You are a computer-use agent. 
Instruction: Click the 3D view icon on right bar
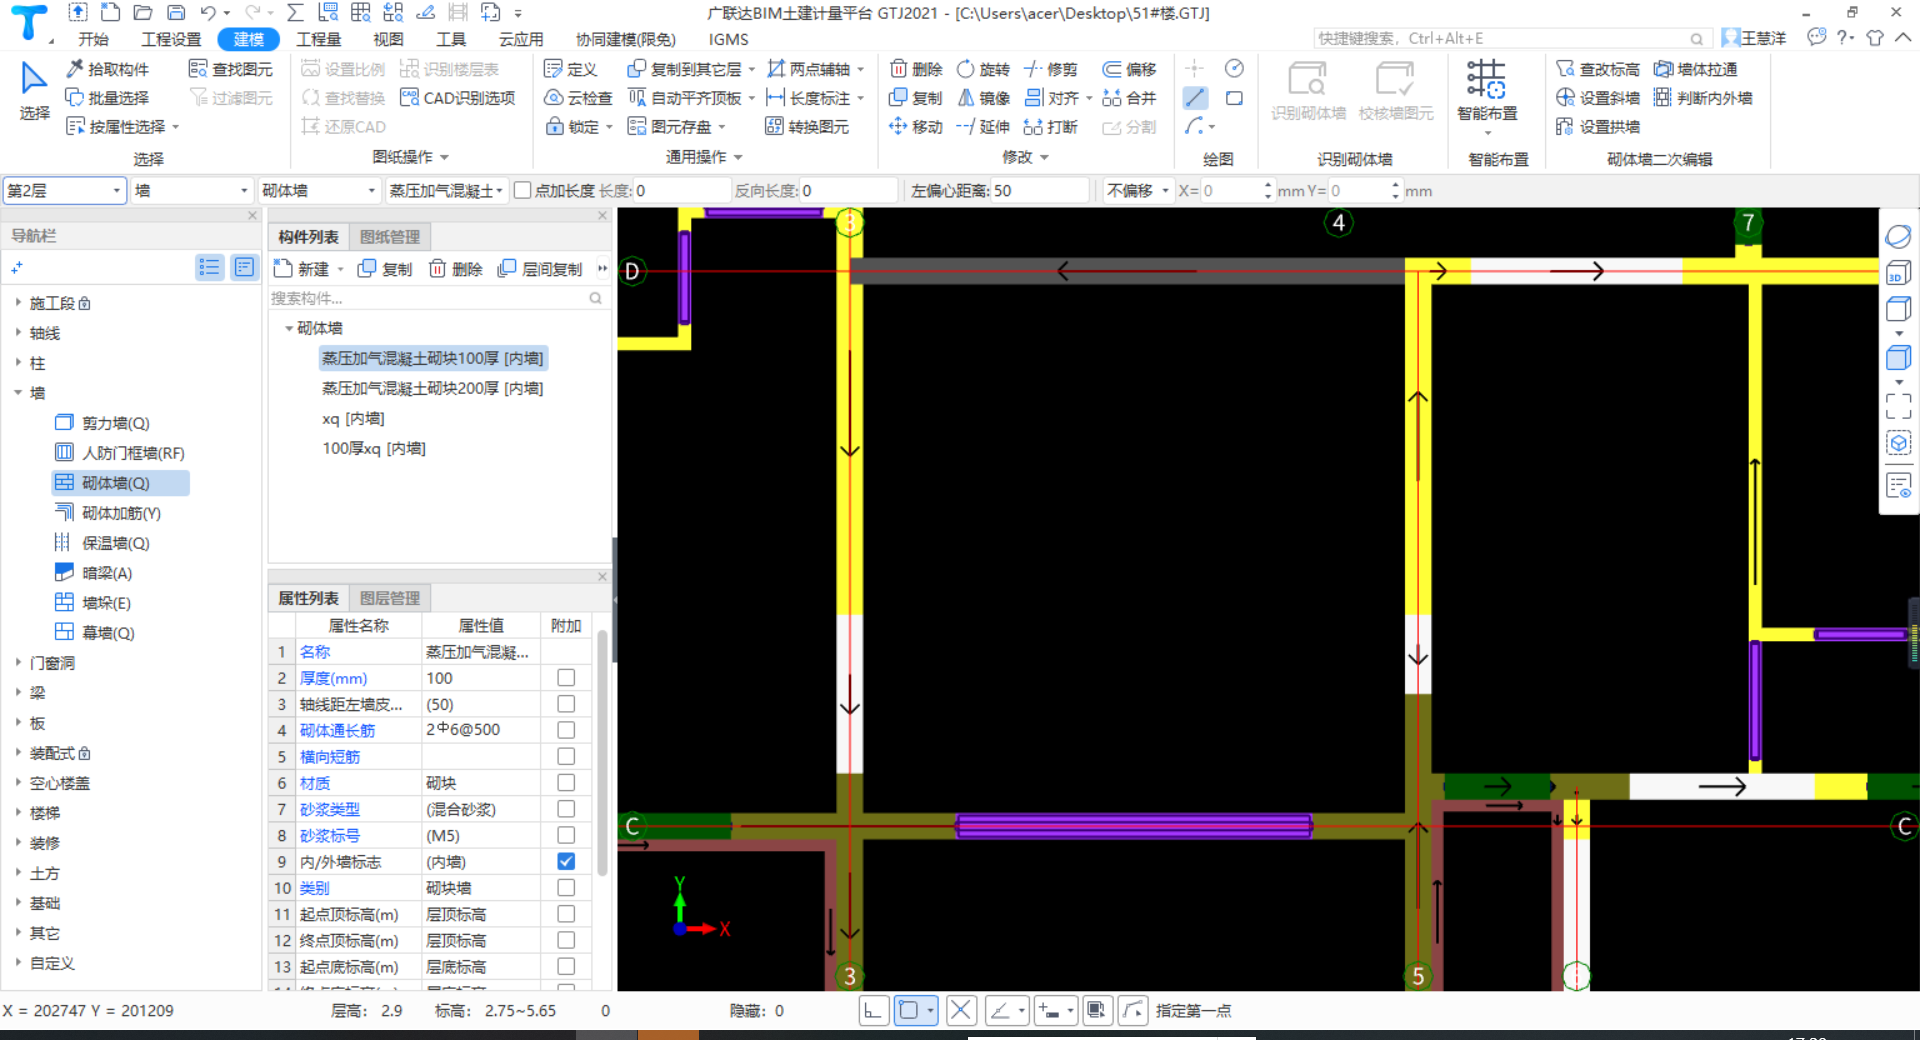pyautogui.click(x=1898, y=274)
